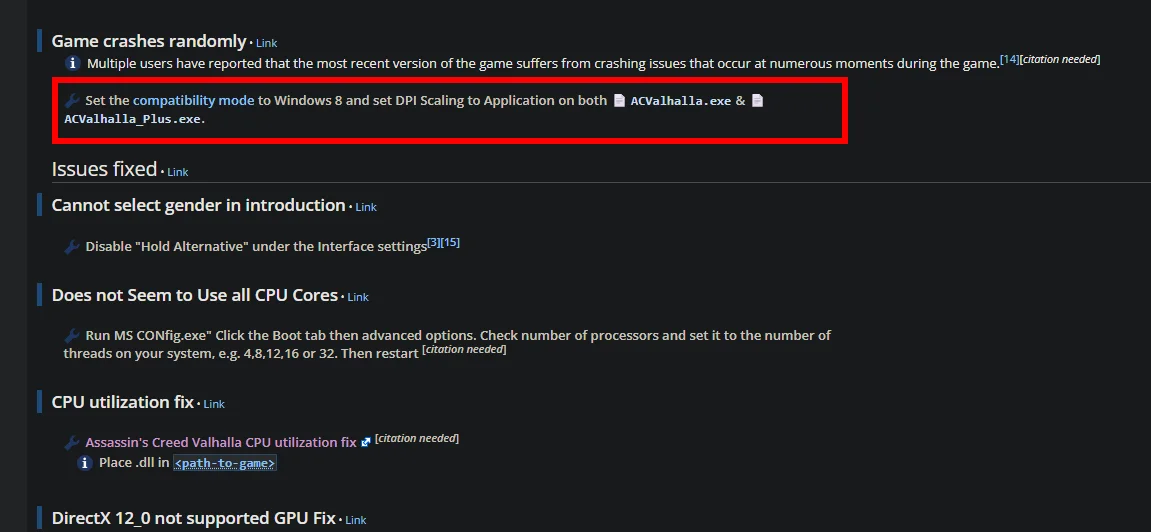Click the external link icon after CPU utilization fix
Screen dimensions: 1151x532
366,442
